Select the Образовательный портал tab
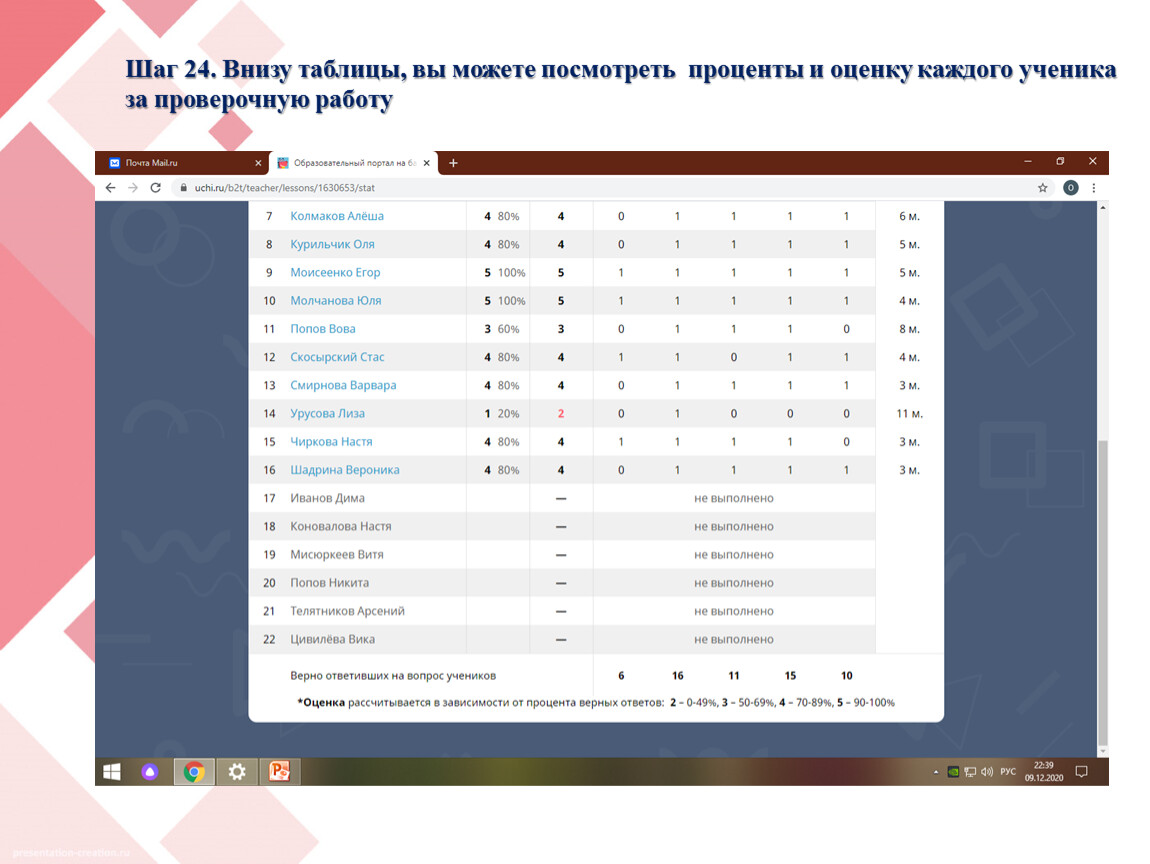Screen dimensions: 1150x864 tap(350, 163)
